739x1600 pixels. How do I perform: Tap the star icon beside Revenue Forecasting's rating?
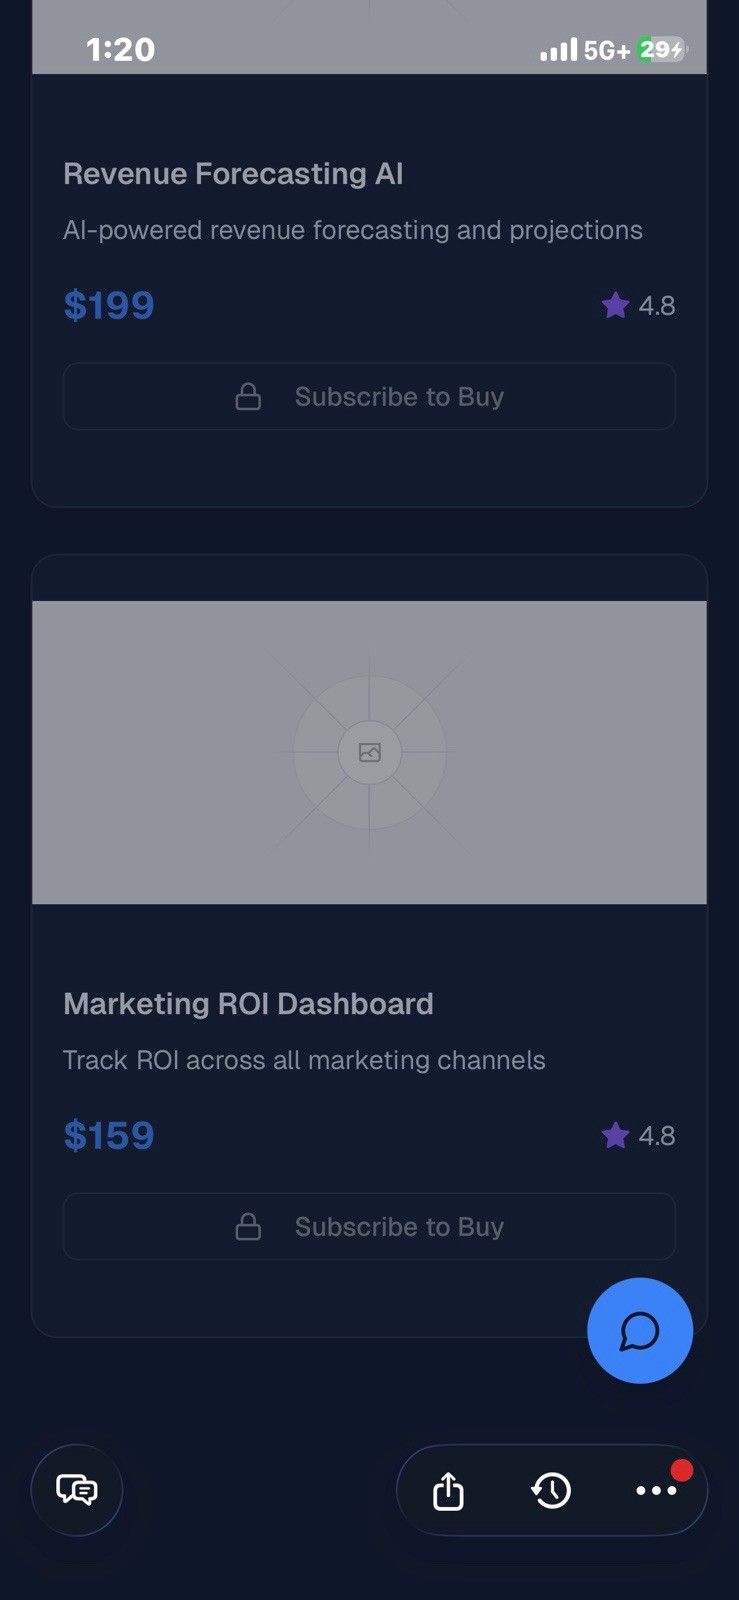tap(615, 305)
